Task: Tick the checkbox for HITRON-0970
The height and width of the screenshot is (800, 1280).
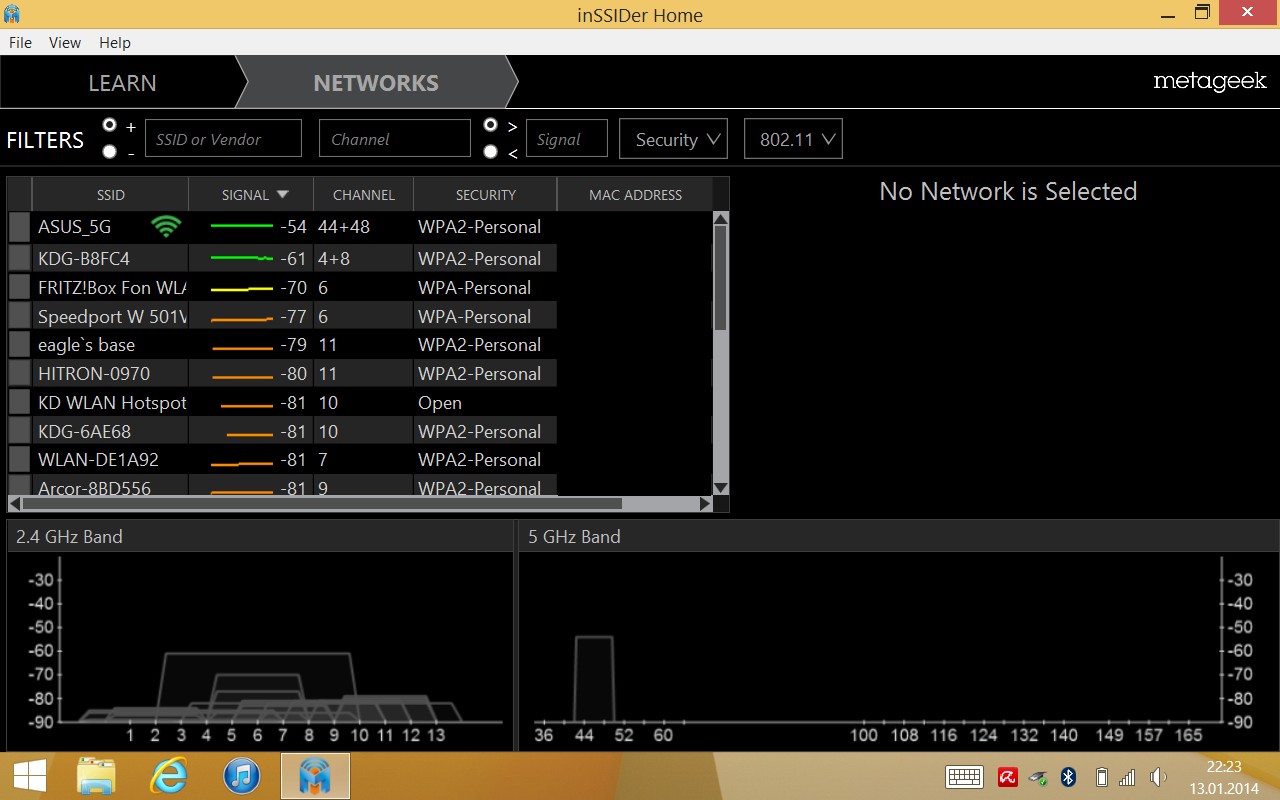Action: tap(19, 374)
